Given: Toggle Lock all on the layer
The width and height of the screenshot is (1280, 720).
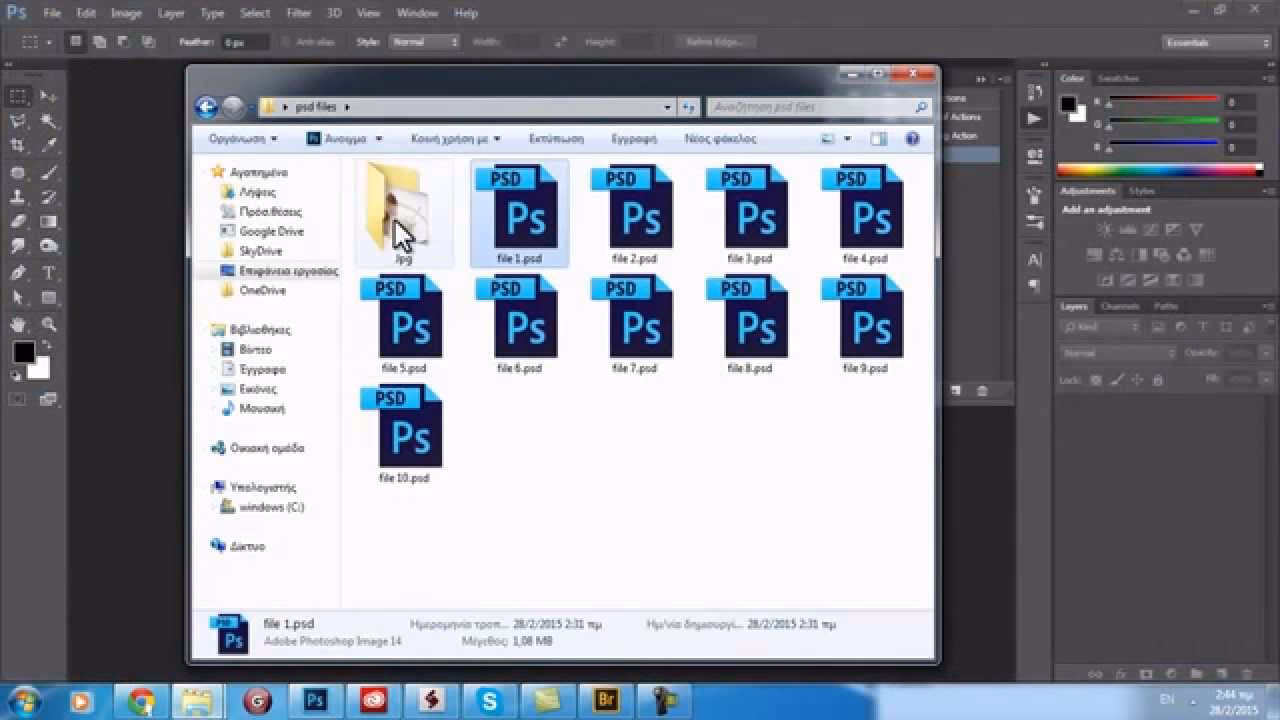Looking at the screenshot, I should [1157, 379].
